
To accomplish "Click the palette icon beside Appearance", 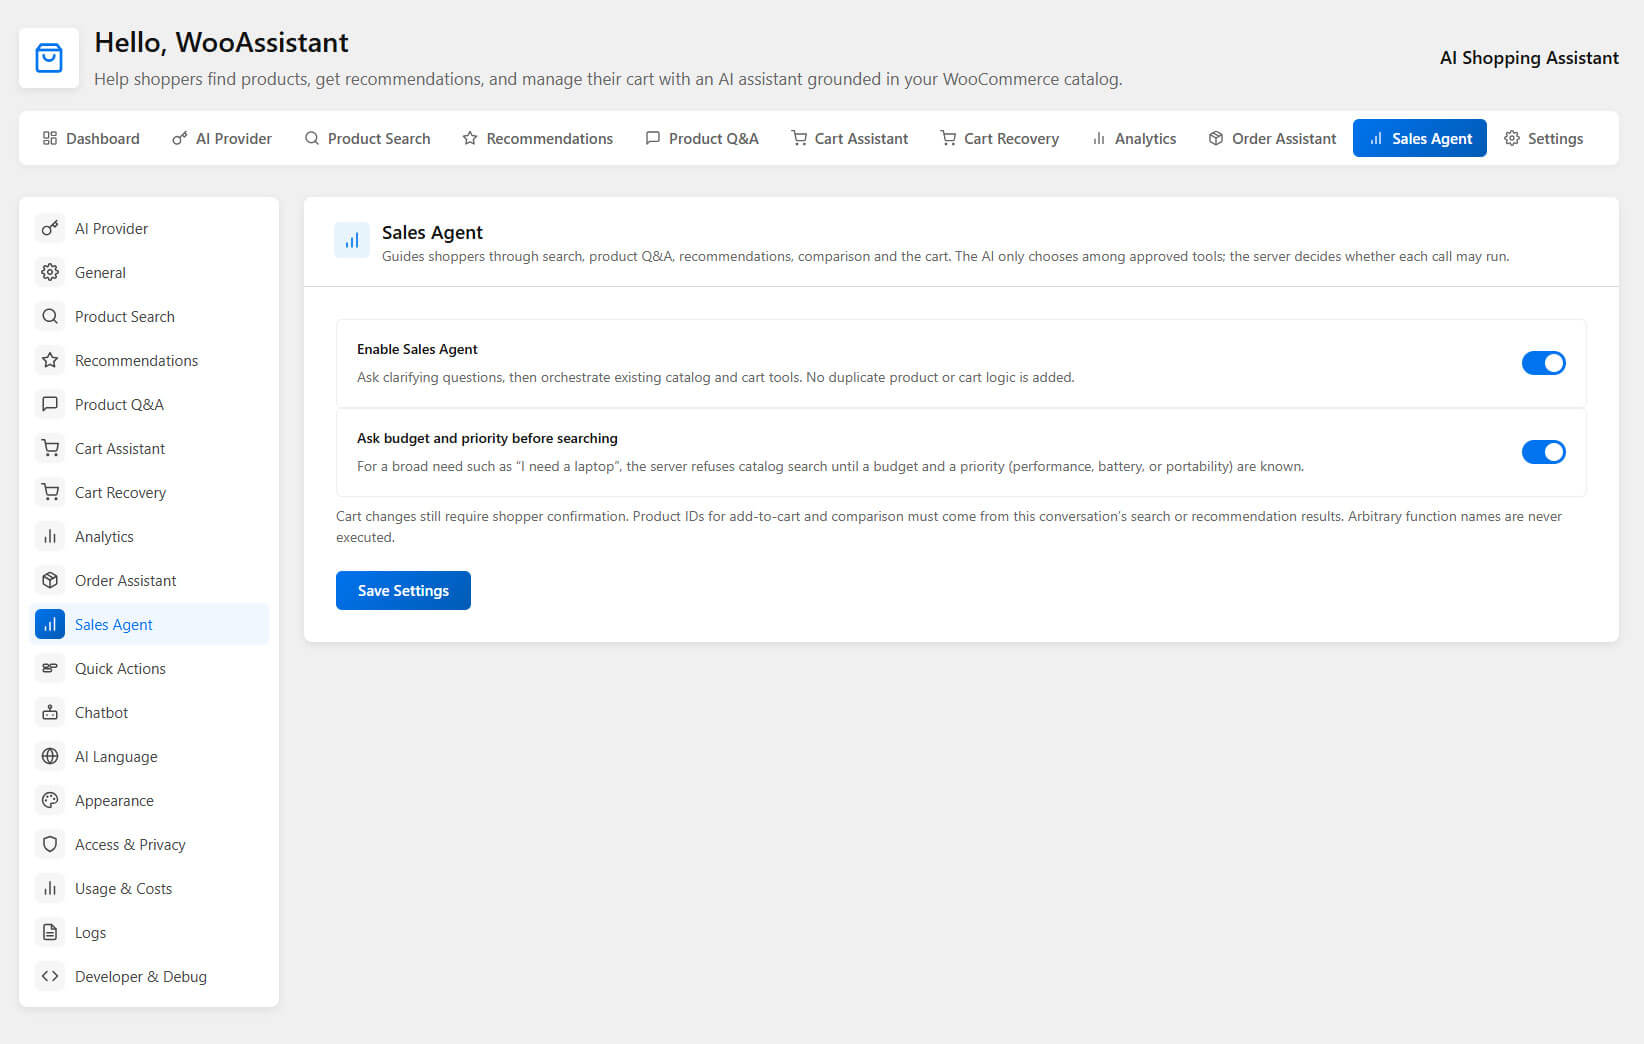I will coord(50,801).
